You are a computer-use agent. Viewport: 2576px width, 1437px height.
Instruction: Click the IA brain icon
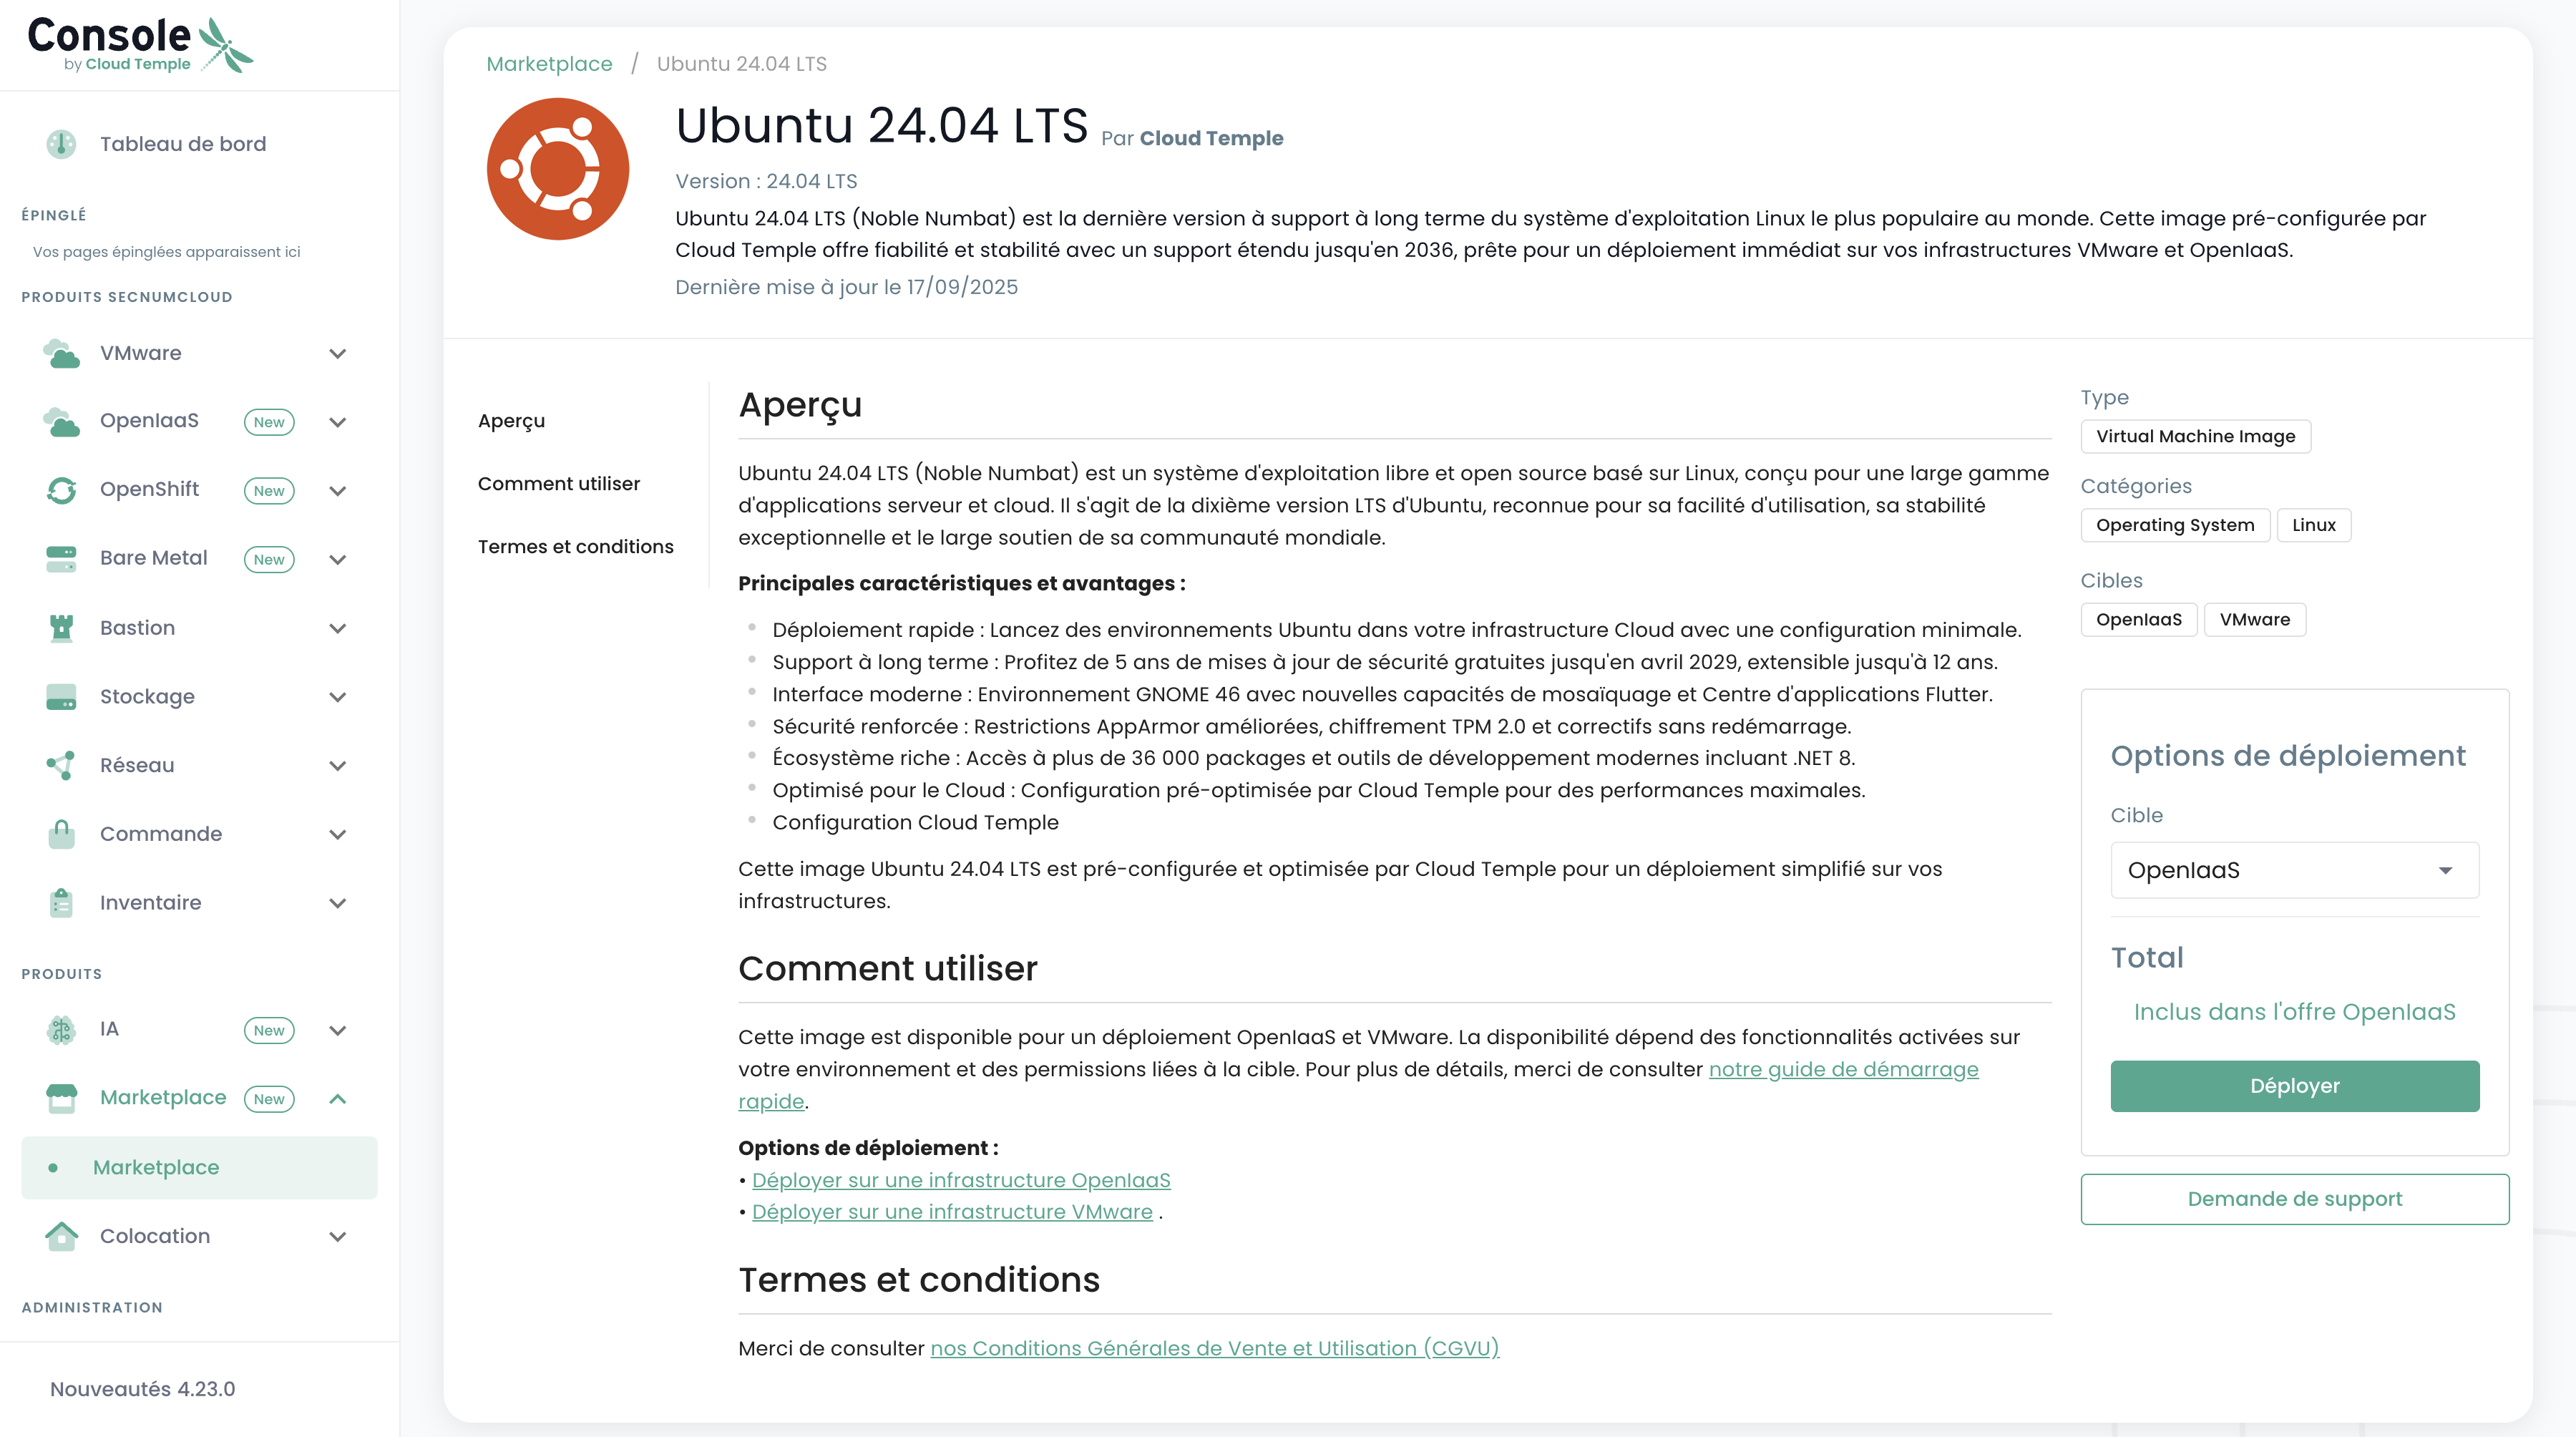point(61,1030)
